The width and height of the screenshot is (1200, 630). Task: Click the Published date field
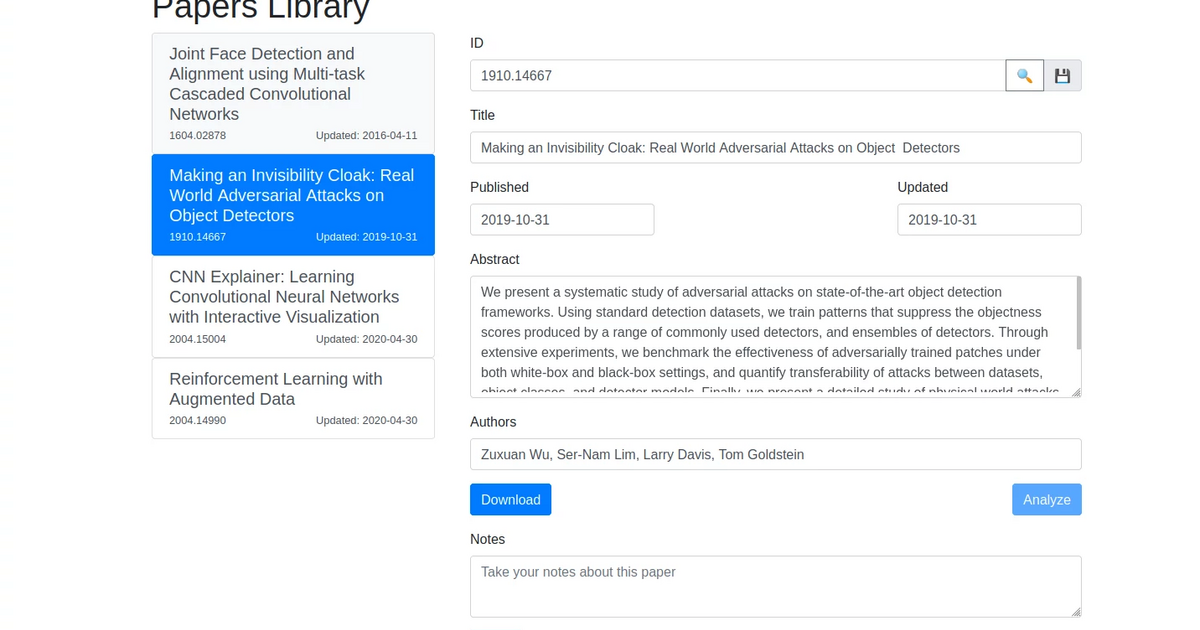[562, 220]
